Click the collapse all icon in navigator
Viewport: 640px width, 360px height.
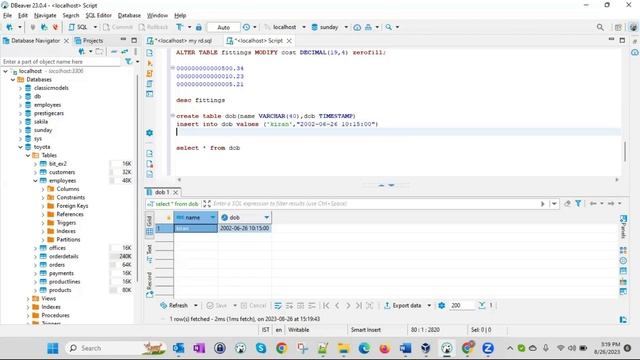pos(114,51)
